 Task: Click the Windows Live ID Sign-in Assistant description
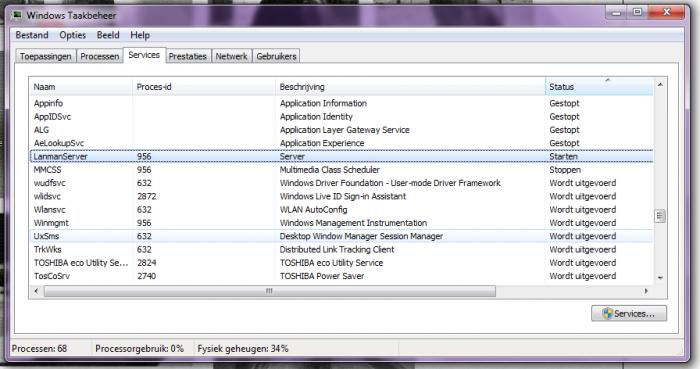click(x=343, y=196)
